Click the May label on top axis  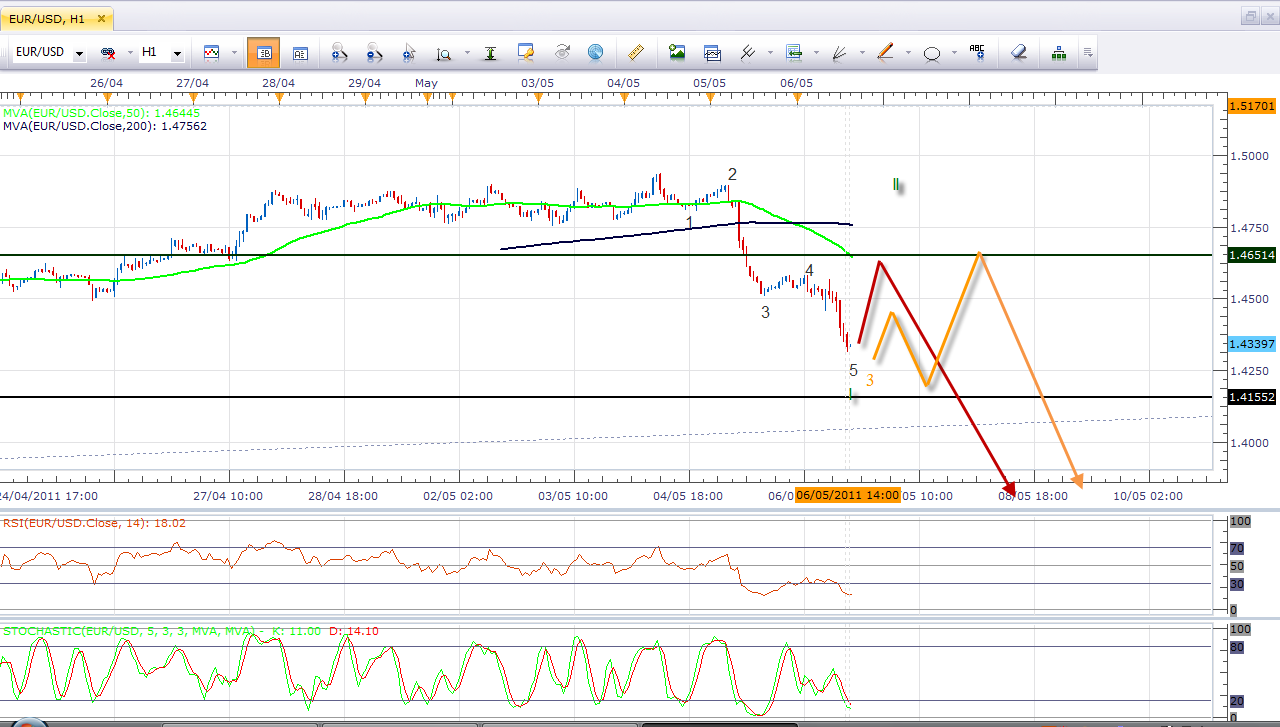(426, 82)
